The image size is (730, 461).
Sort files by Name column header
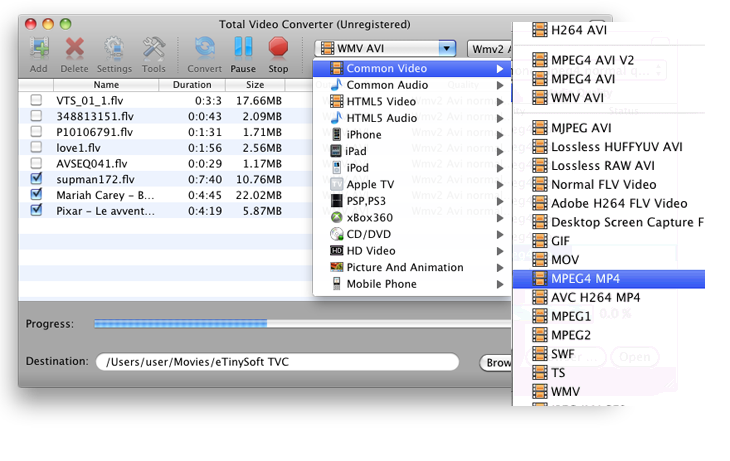point(106,85)
